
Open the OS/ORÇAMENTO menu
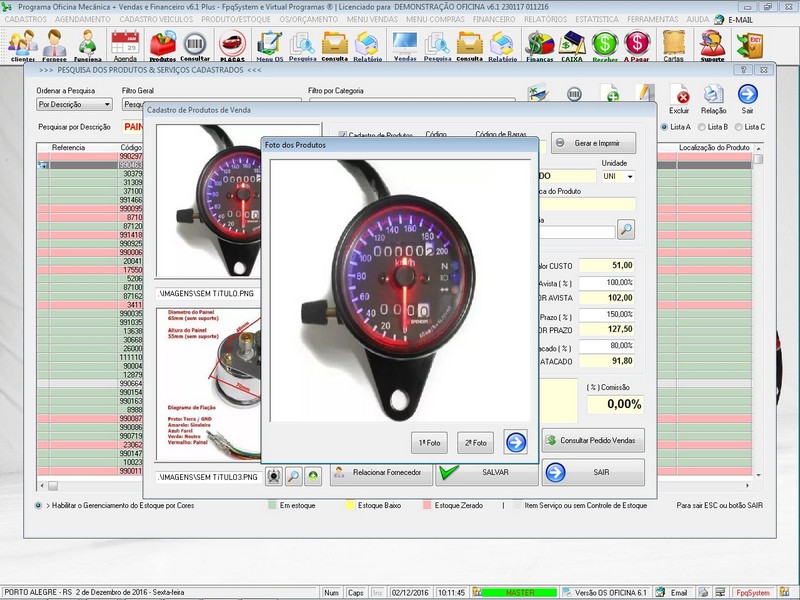click(x=309, y=19)
